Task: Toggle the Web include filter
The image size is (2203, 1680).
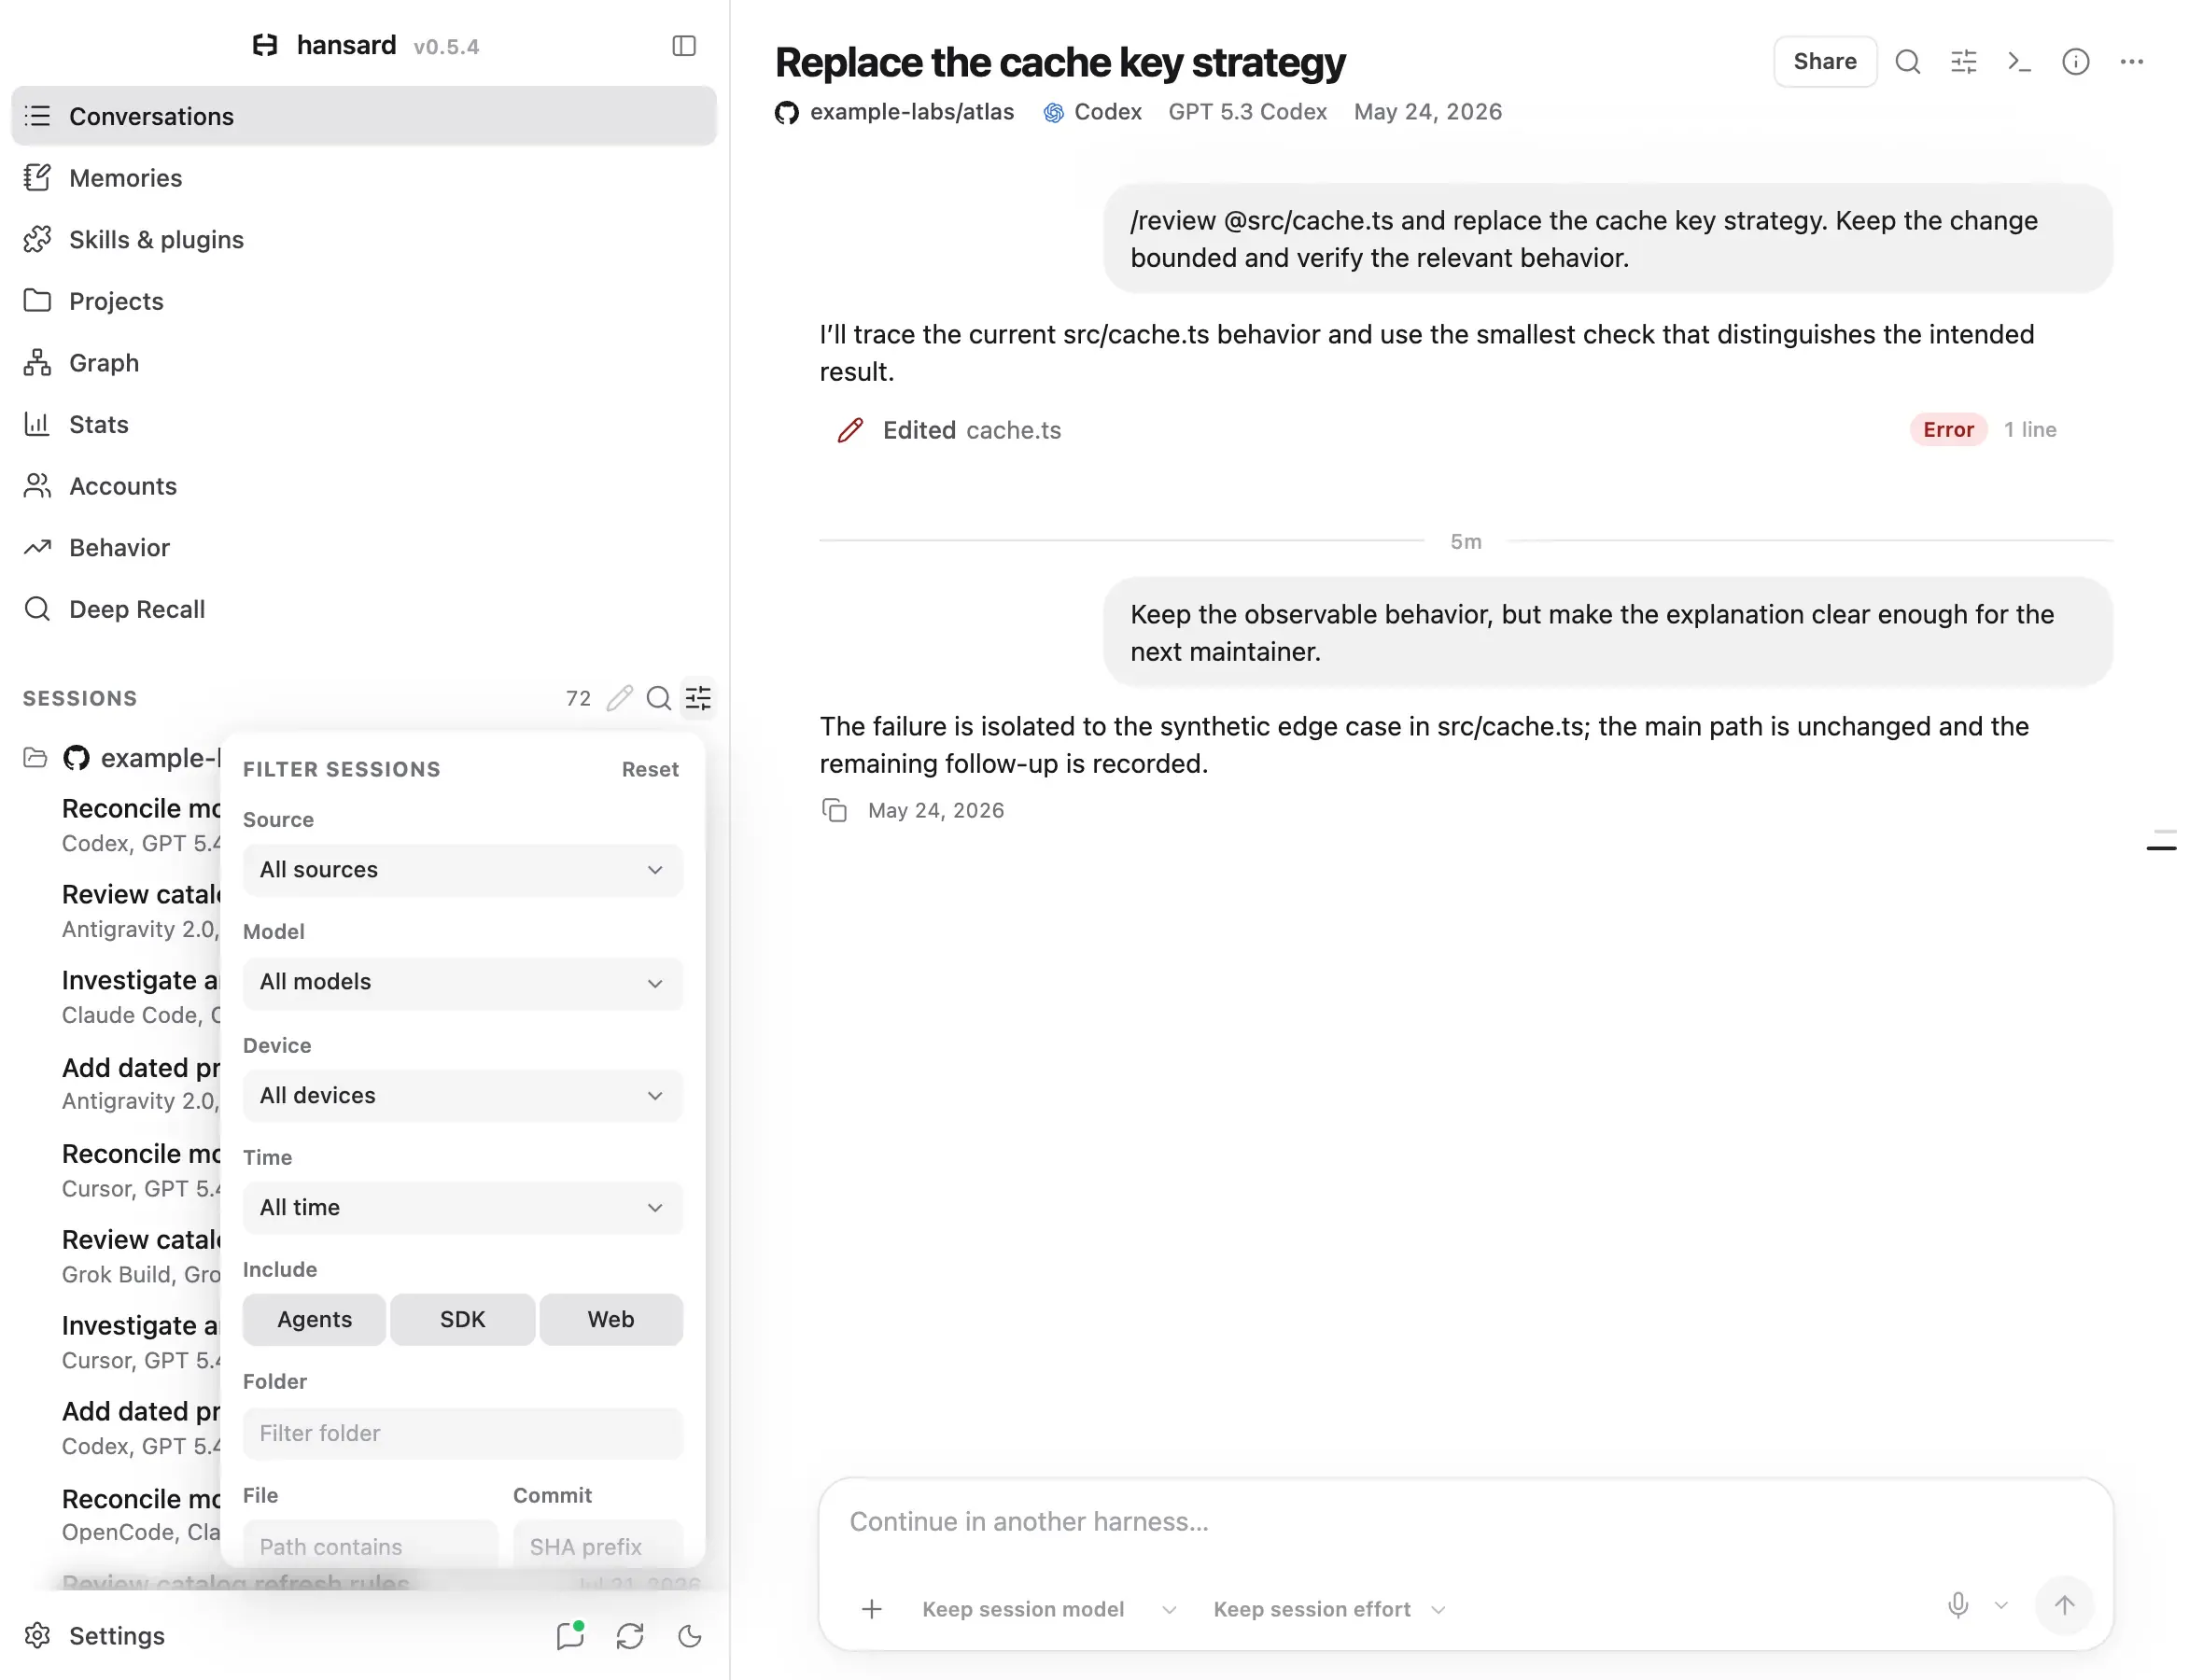Action: 611,1319
